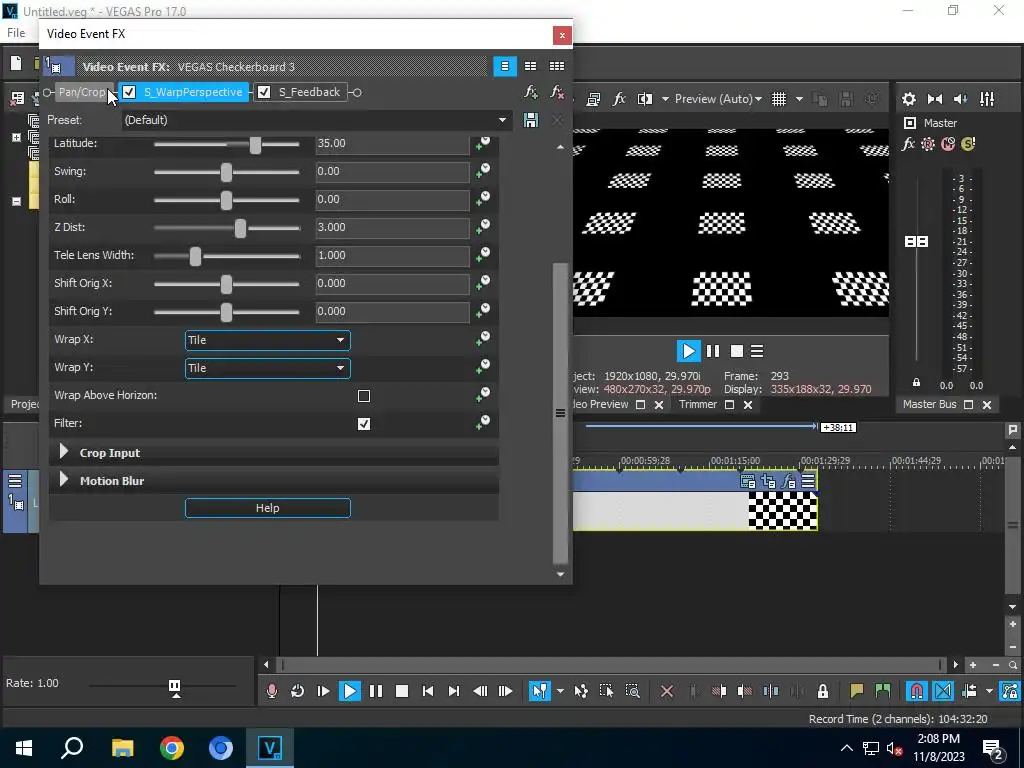The width and height of the screenshot is (1024, 768).
Task: Switch to the Master Bus tab
Action: (x=929, y=404)
